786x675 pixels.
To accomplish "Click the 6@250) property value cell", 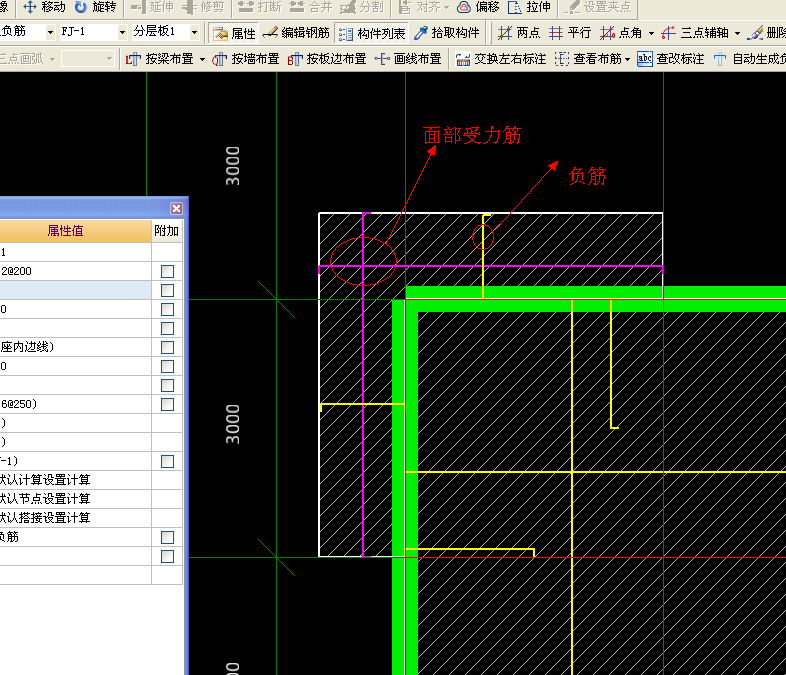I will [75, 404].
